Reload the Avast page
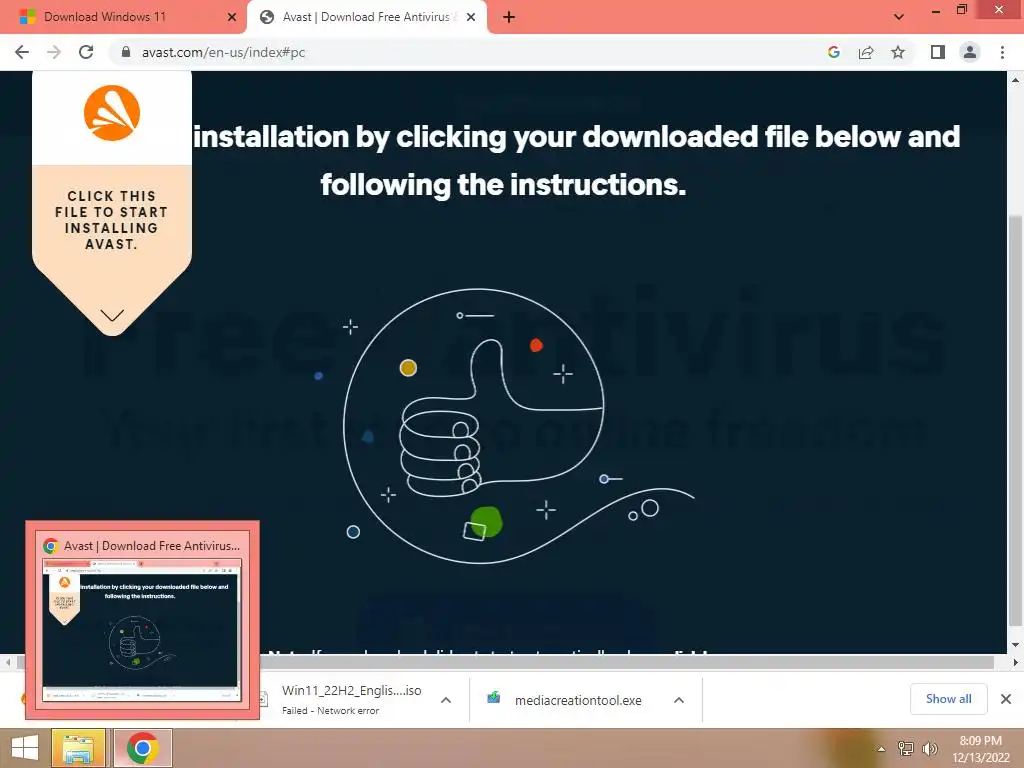The width and height of the screenshot is (1024, 768). tap(86, 52)
